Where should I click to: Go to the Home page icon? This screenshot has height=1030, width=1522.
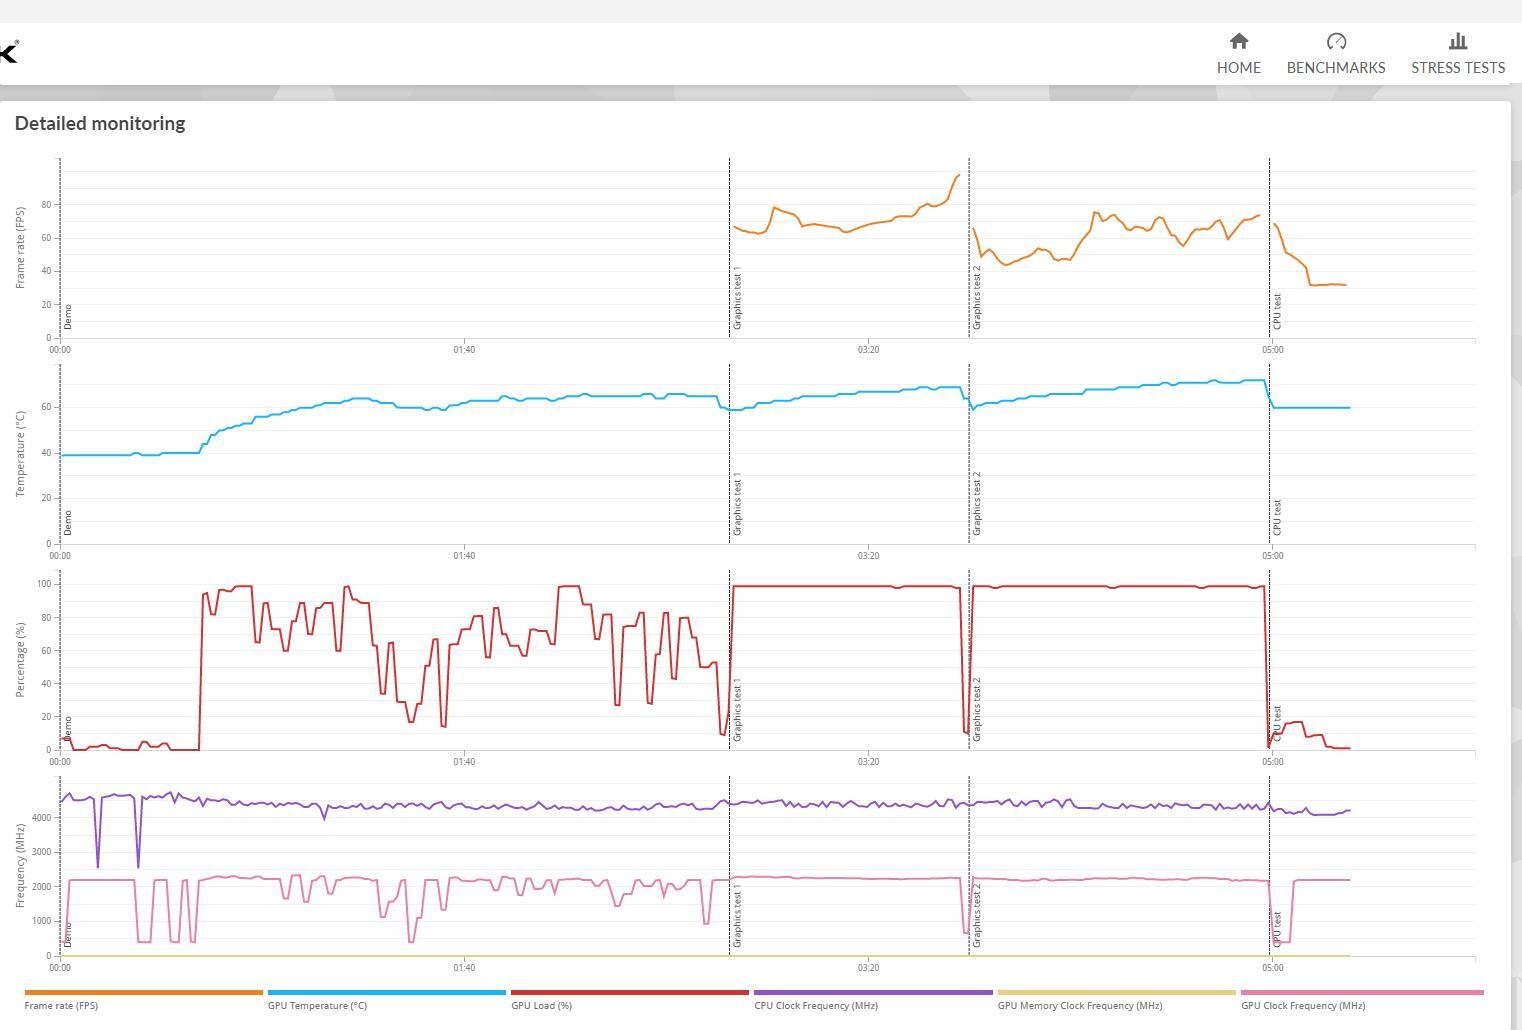[1238, 42]
